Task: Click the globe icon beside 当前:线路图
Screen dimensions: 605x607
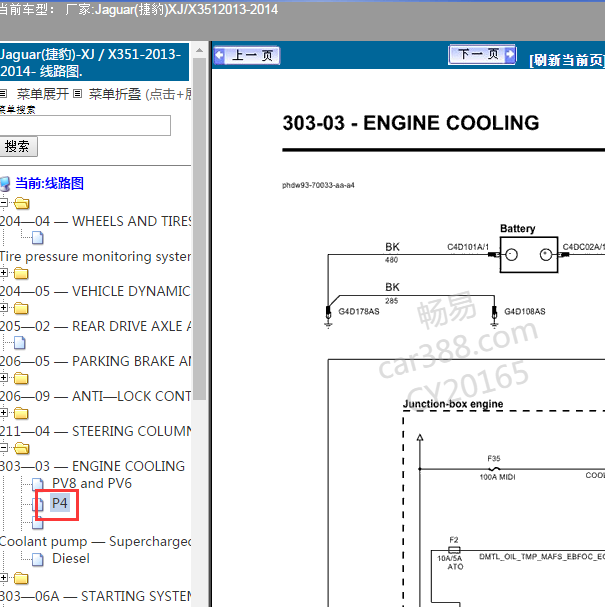Action: tap(5, 184)
